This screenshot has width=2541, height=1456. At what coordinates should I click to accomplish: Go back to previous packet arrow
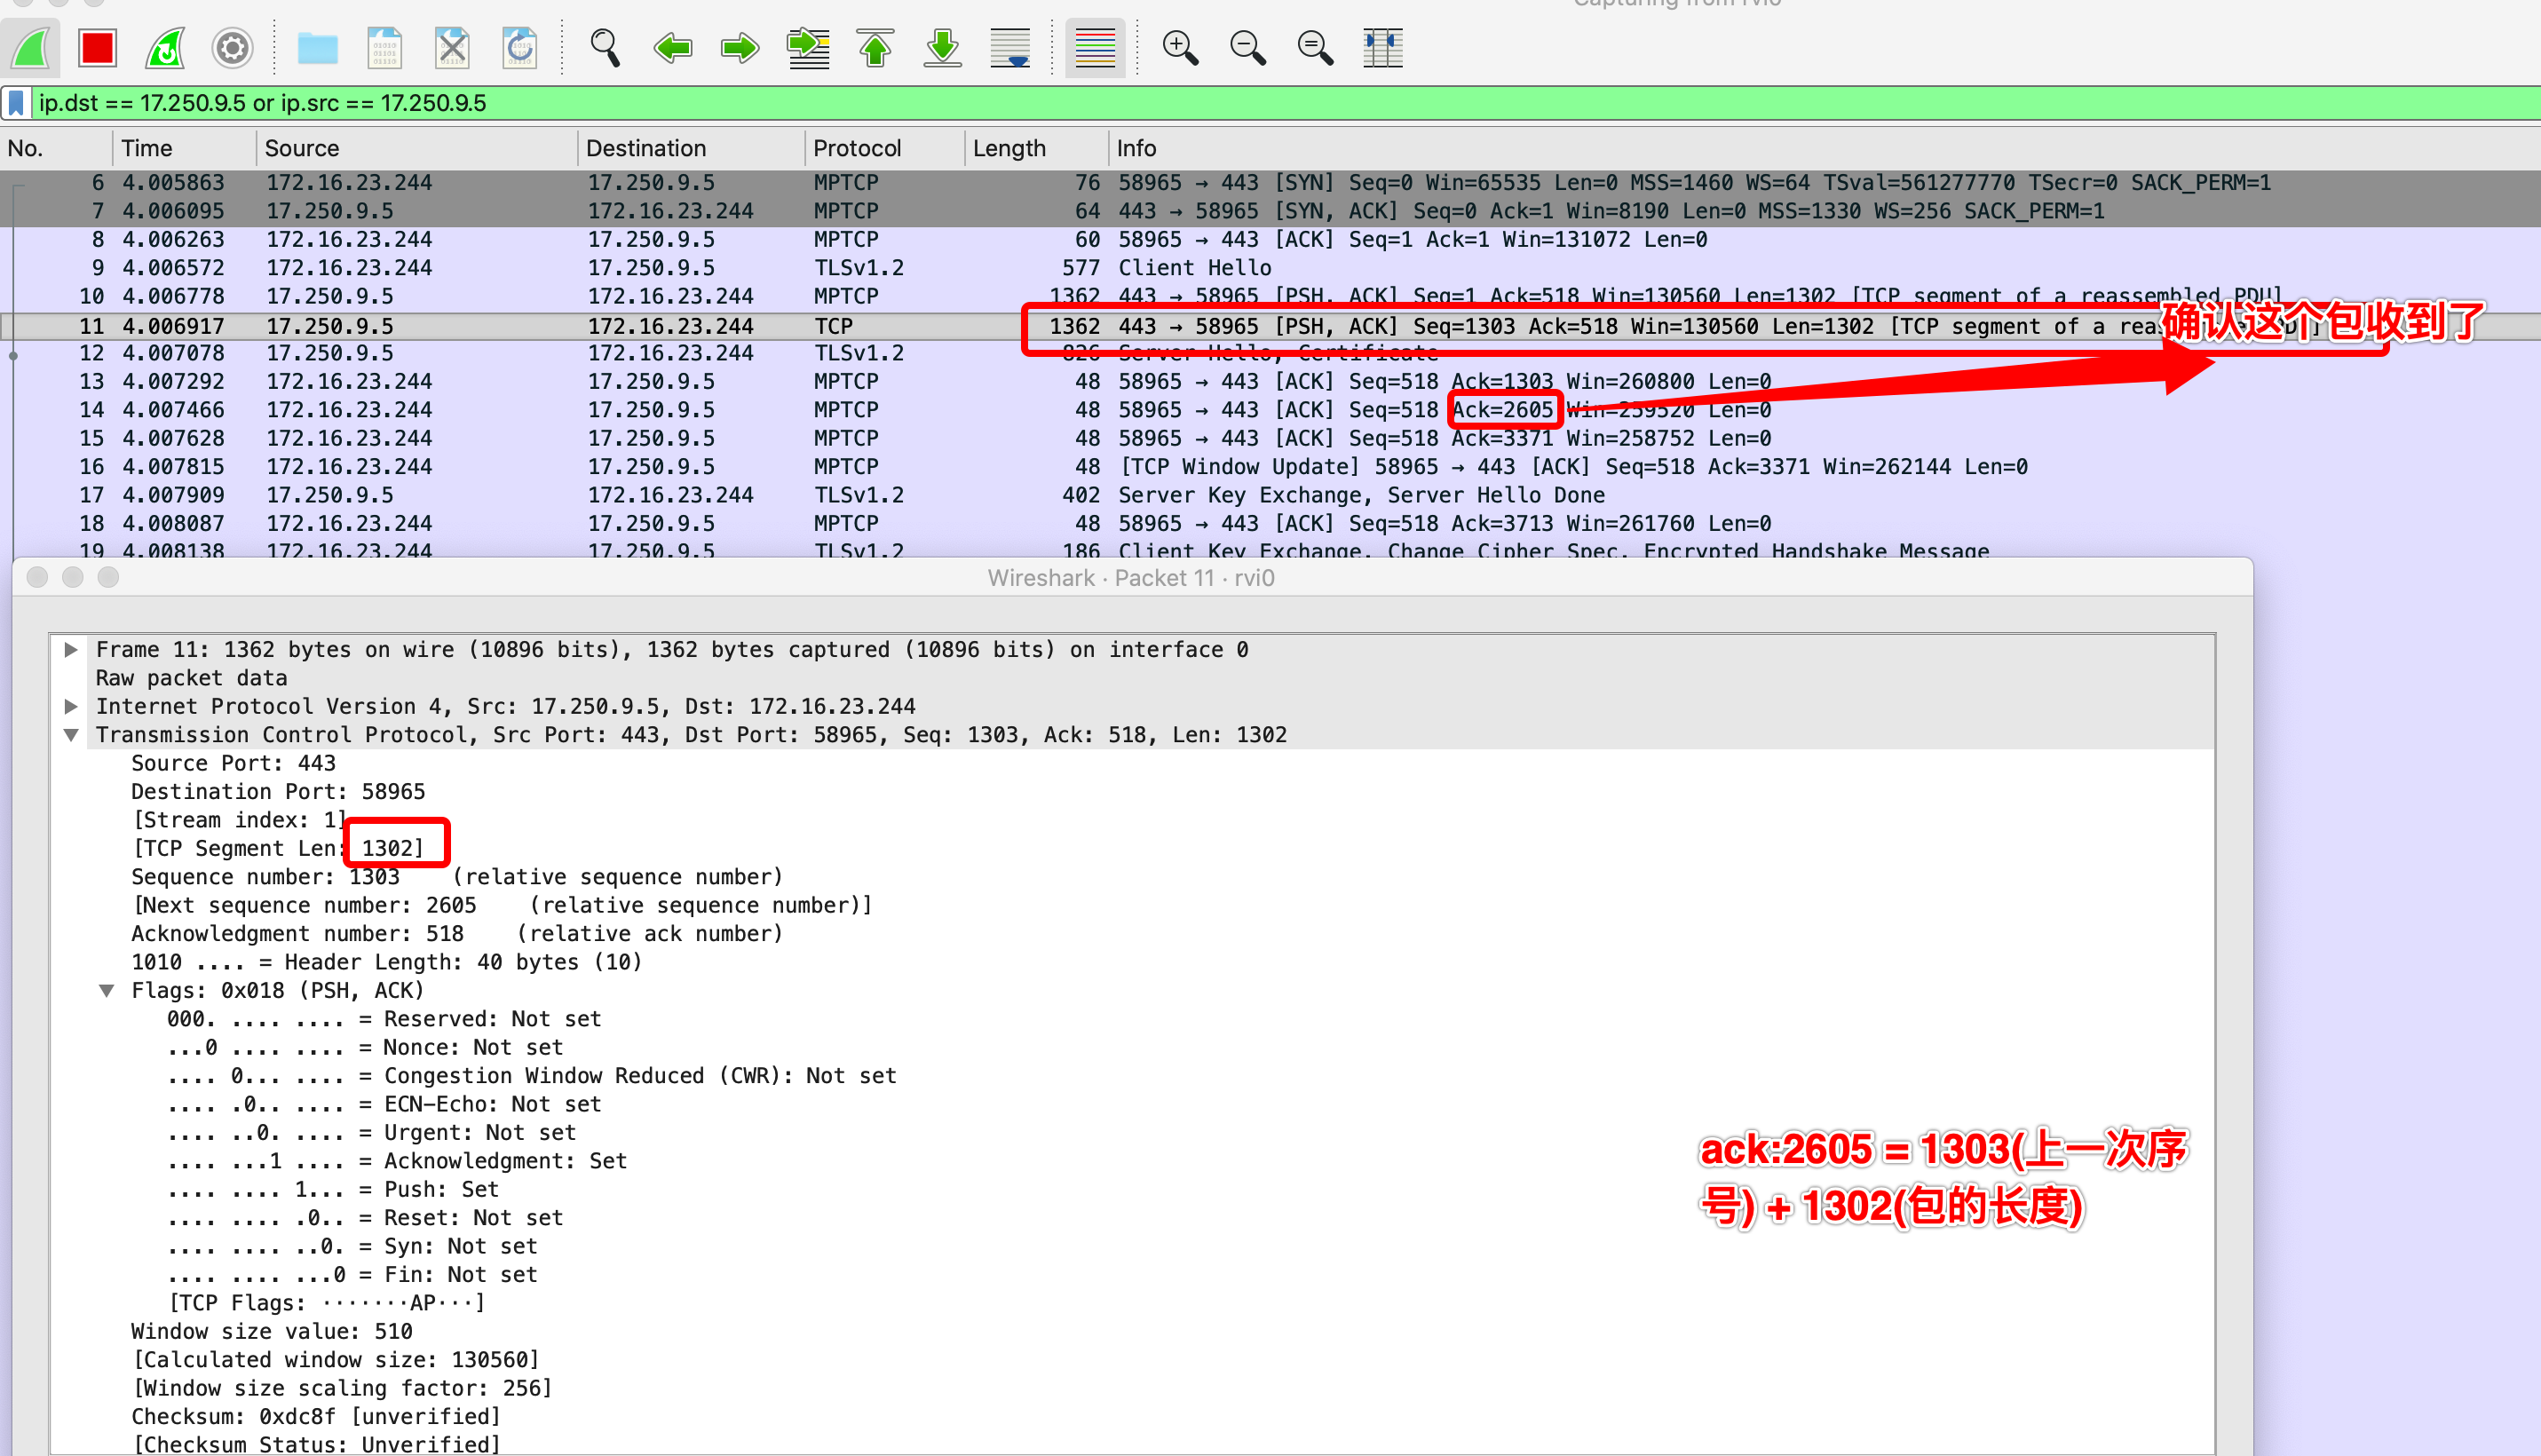click(x=673, y=47)
